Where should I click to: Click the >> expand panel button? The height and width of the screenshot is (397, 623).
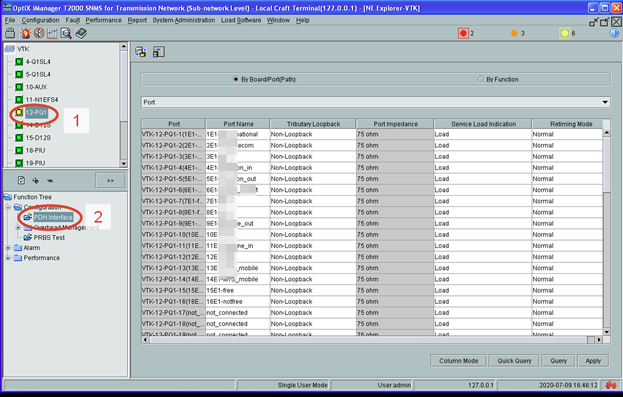[110, 181]
